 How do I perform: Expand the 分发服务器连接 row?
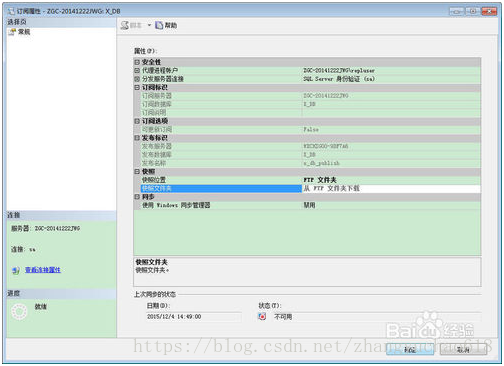click(x=137, y=79)
